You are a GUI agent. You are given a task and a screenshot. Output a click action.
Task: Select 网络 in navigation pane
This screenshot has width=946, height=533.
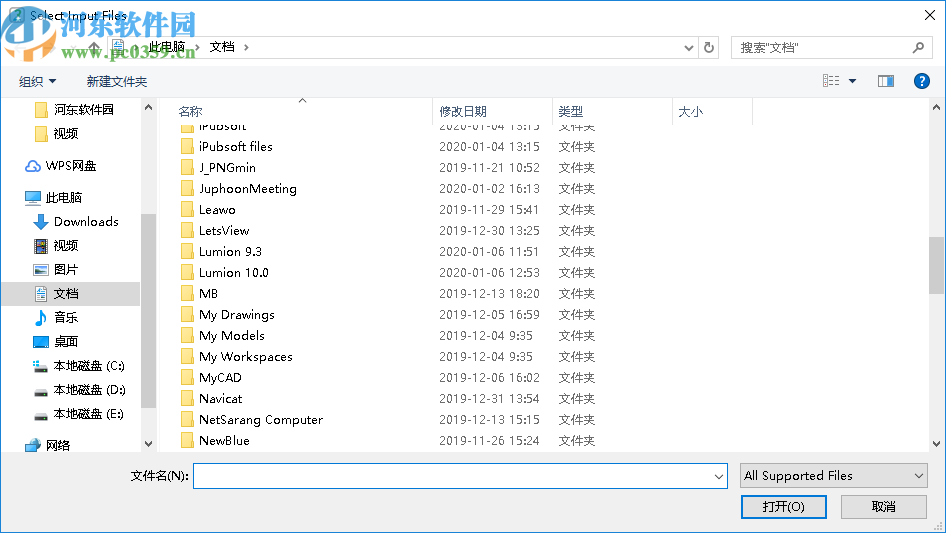point(47,445)
